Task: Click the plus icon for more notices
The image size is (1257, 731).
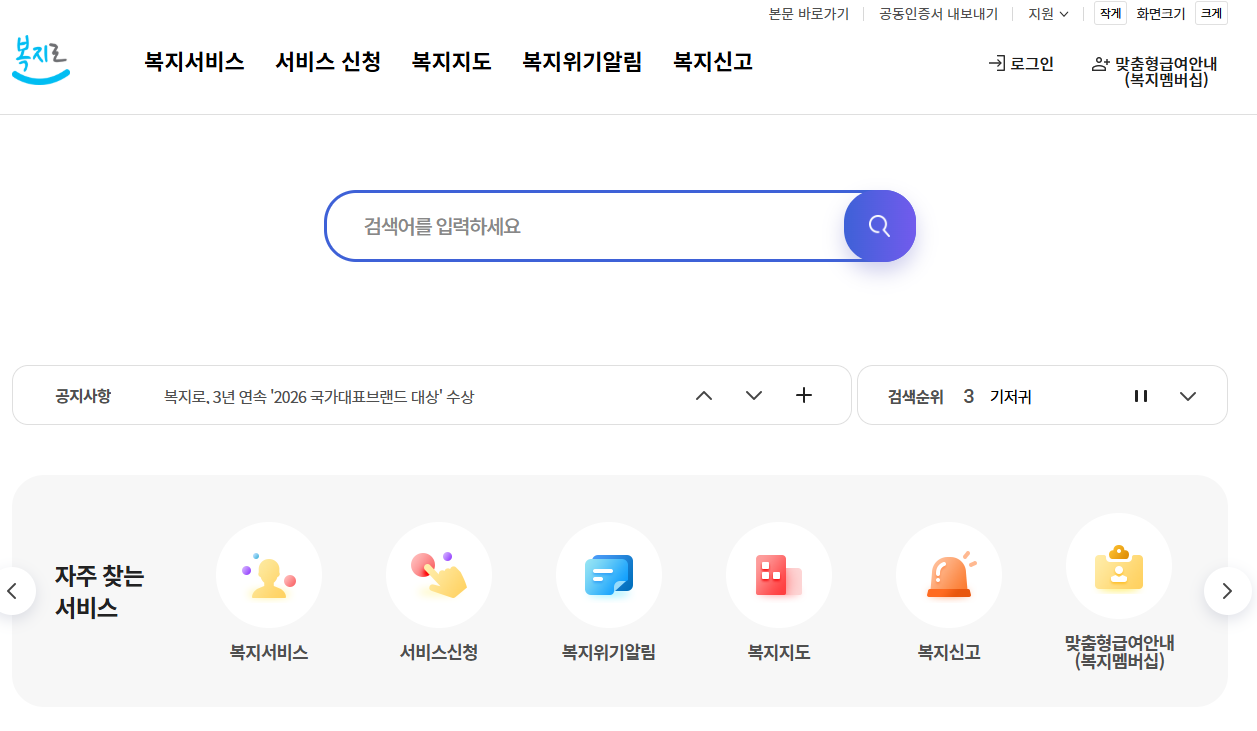Action: click(x=804, y=395)
